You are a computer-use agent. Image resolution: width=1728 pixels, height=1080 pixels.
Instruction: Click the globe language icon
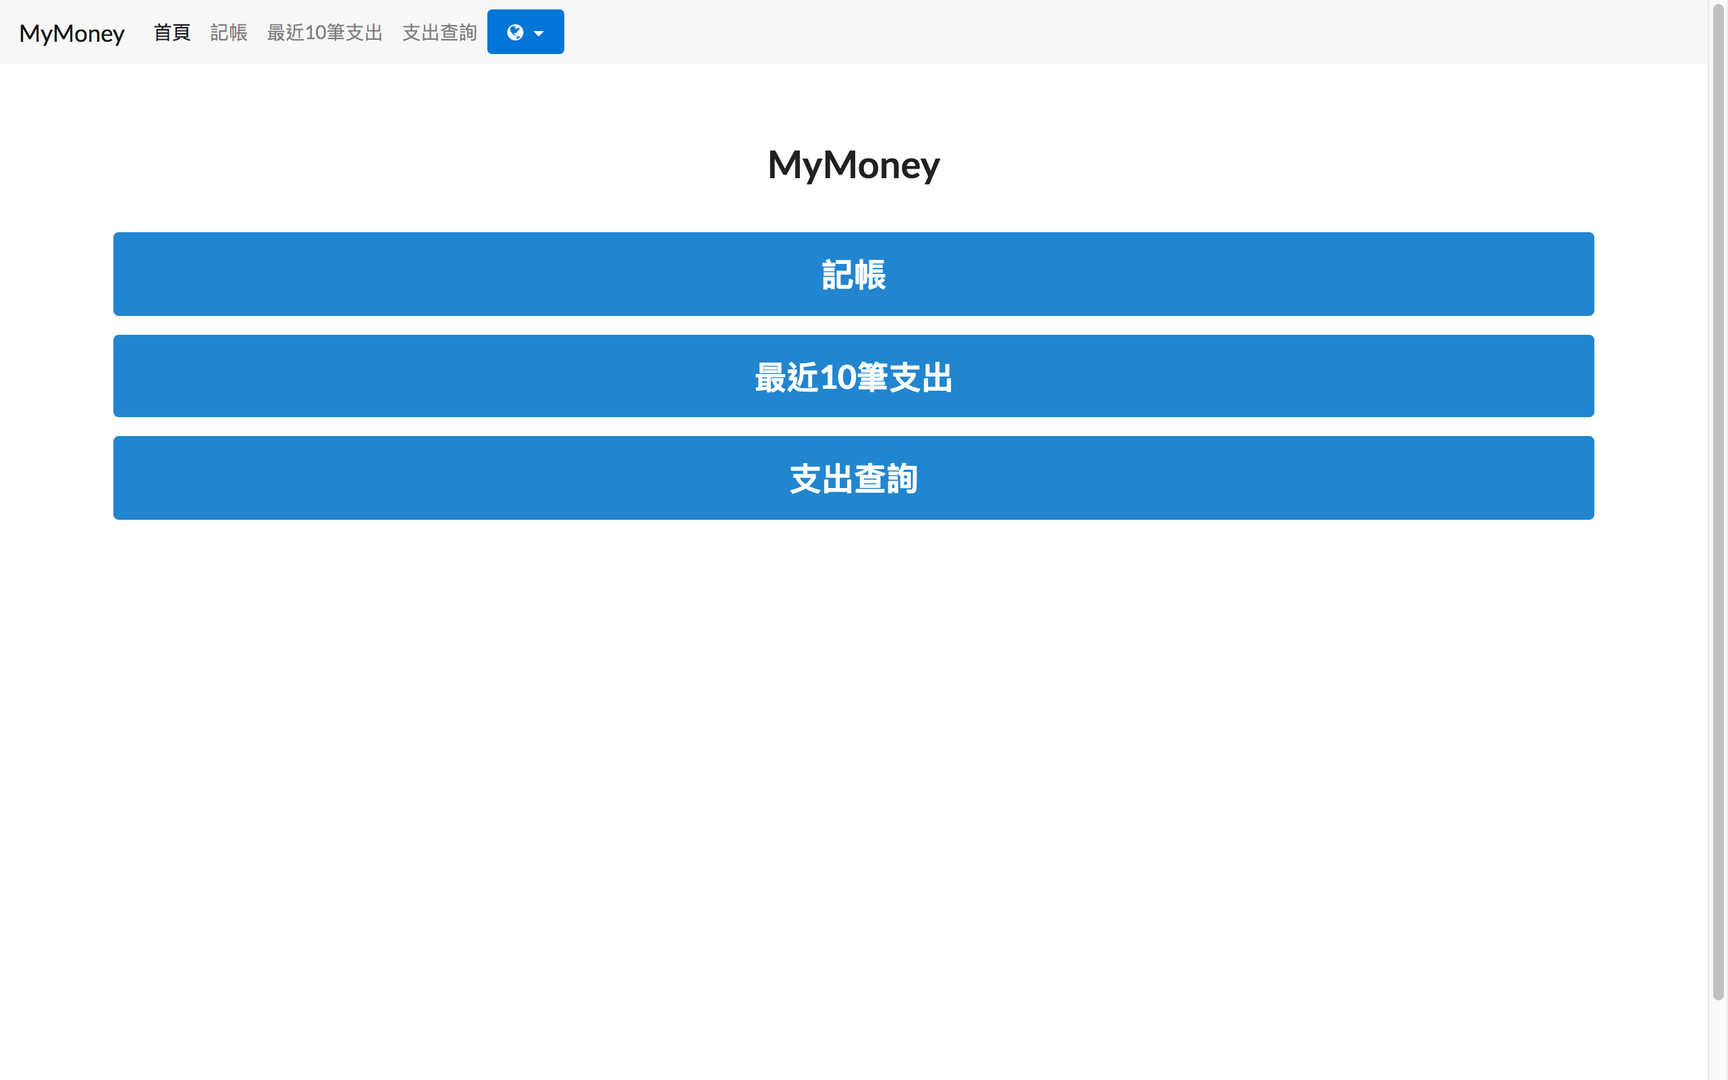[x=515, y=32]
